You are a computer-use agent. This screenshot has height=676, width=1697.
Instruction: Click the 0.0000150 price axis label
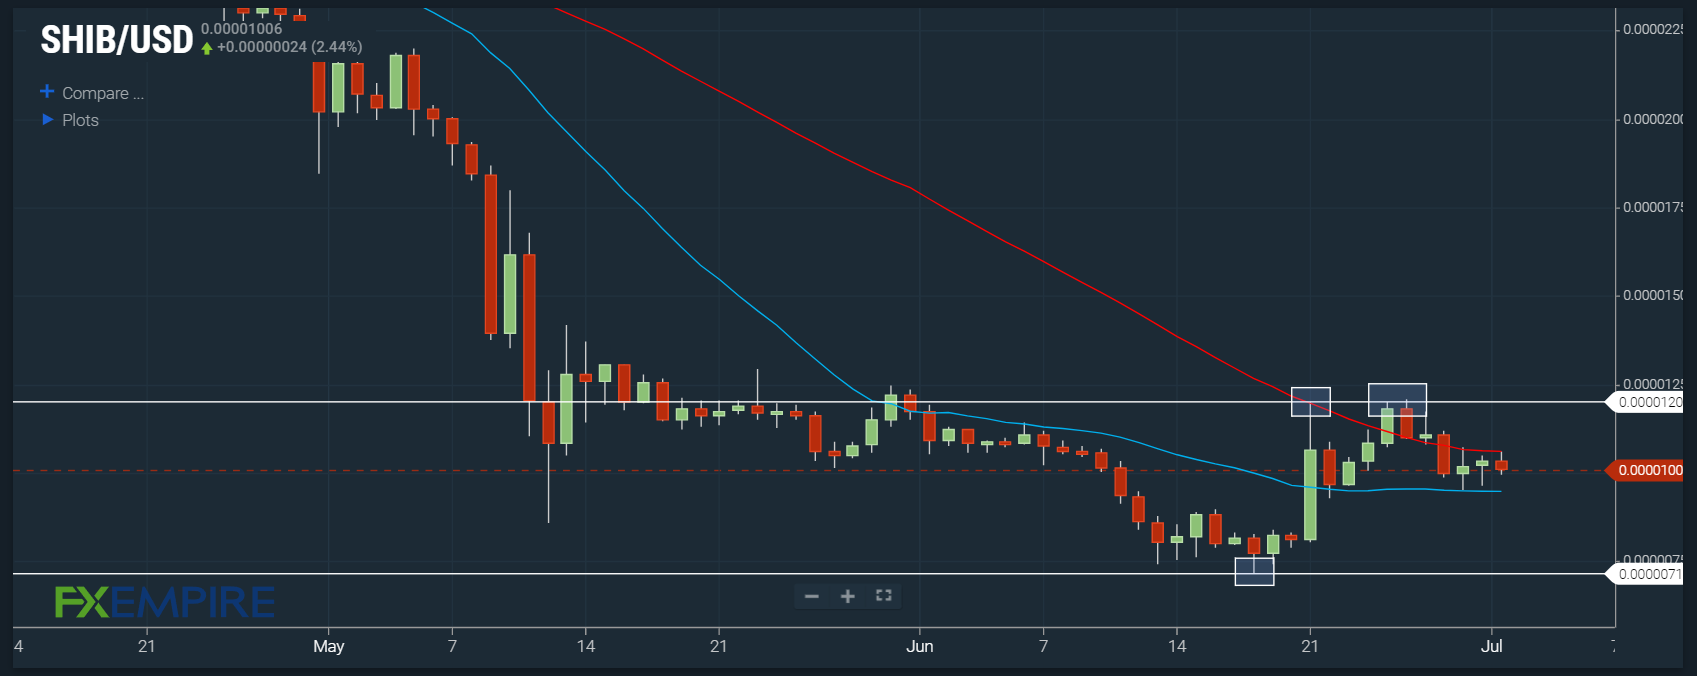coord(1652,295)
